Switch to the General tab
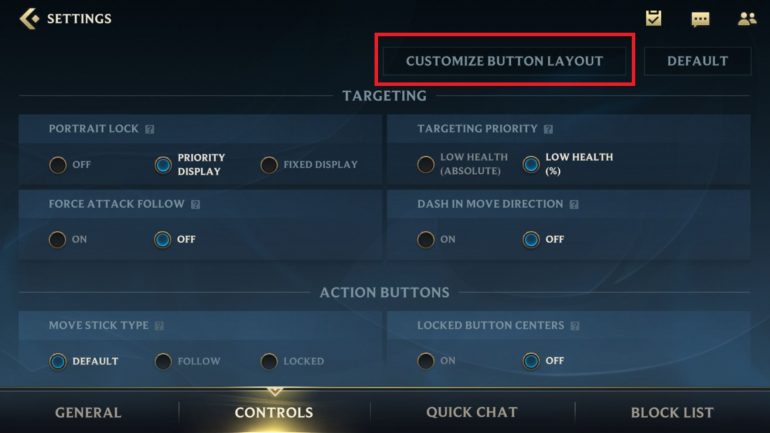 coord(88,412)
